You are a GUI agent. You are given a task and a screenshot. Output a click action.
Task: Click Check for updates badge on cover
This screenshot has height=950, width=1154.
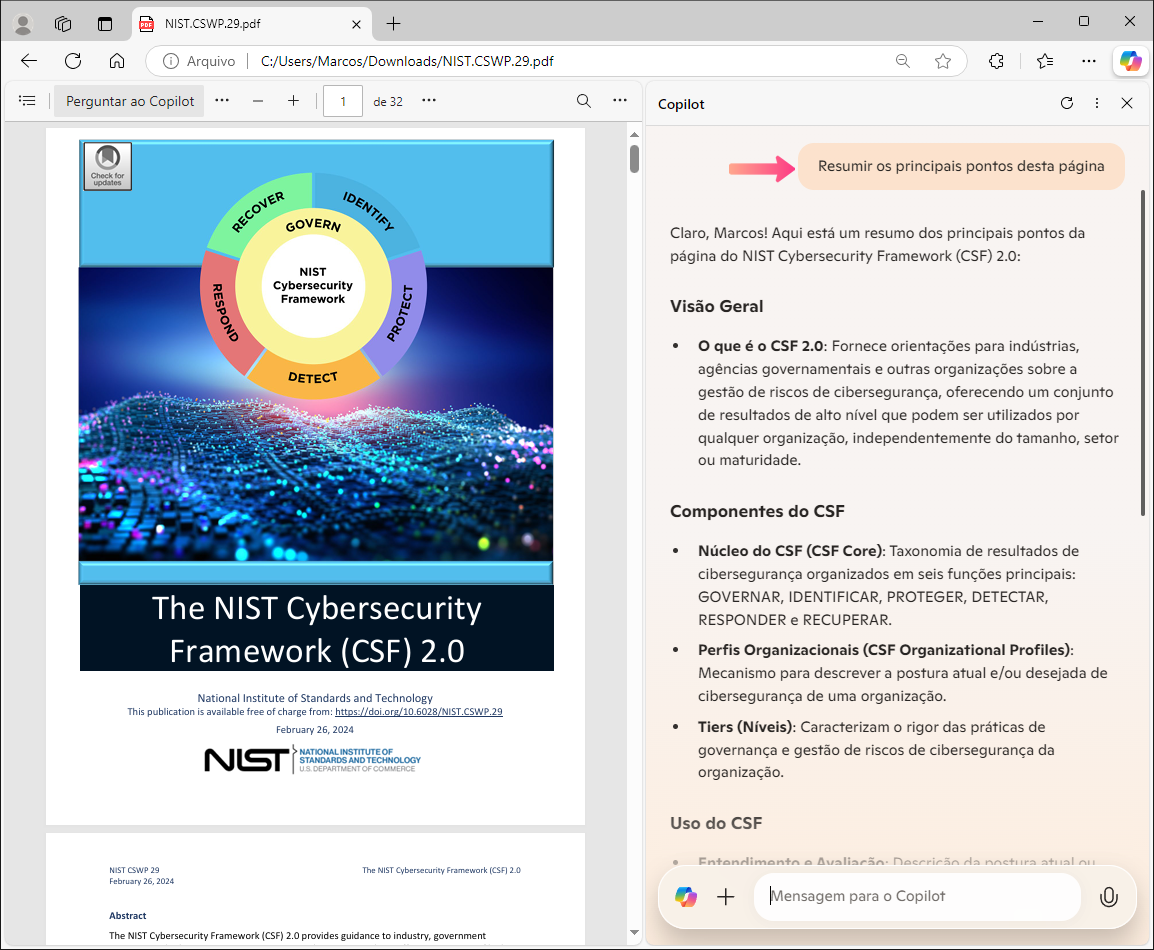tap(107, 166)
